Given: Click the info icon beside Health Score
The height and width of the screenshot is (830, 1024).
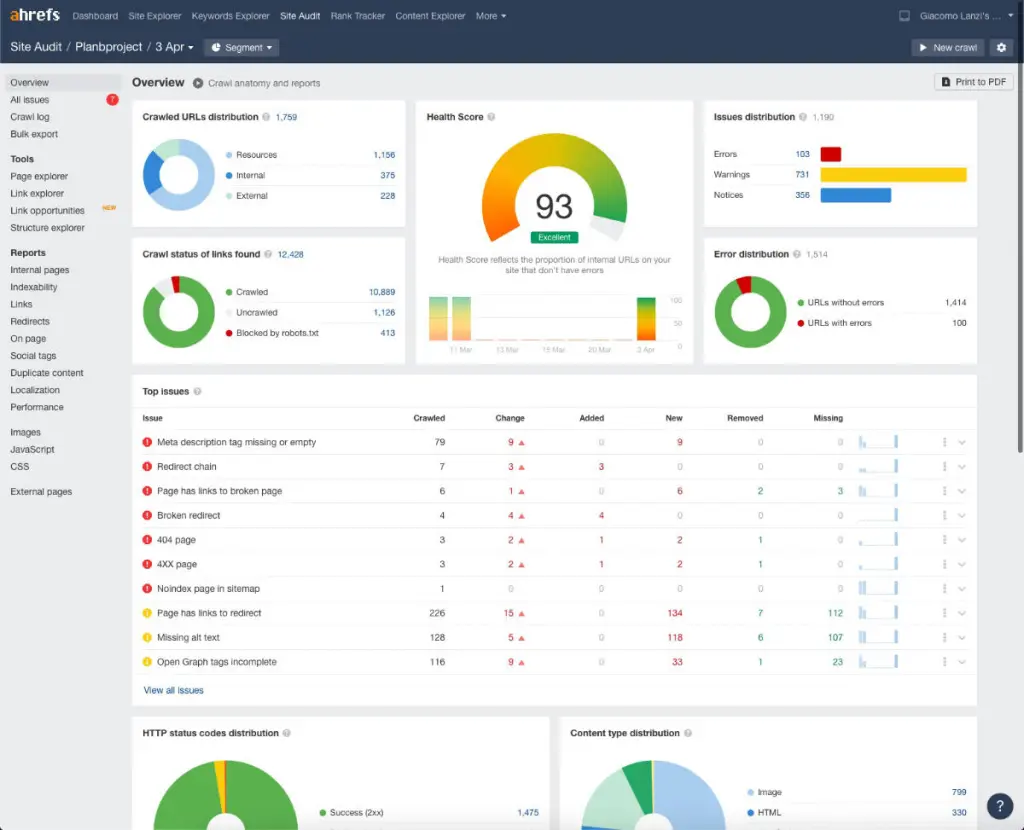Looking at the screenshot, I should point(491,117).
